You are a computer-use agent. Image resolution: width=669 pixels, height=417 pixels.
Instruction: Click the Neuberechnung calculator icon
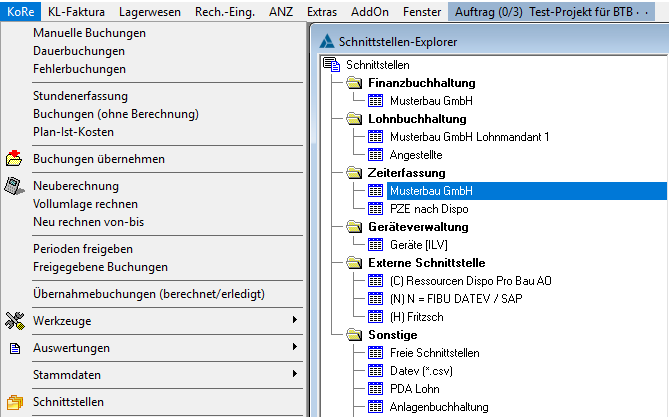pos(14,186)
